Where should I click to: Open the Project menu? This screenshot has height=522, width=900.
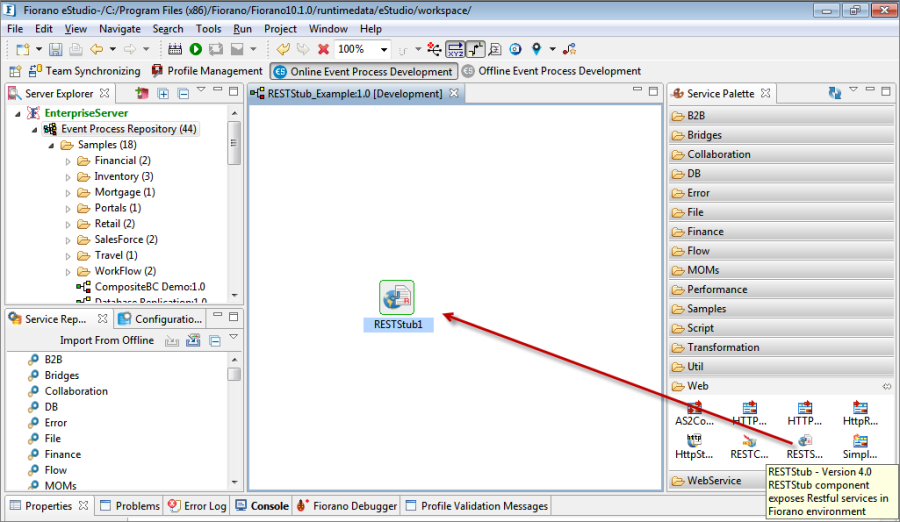click(x=280, y=29)
